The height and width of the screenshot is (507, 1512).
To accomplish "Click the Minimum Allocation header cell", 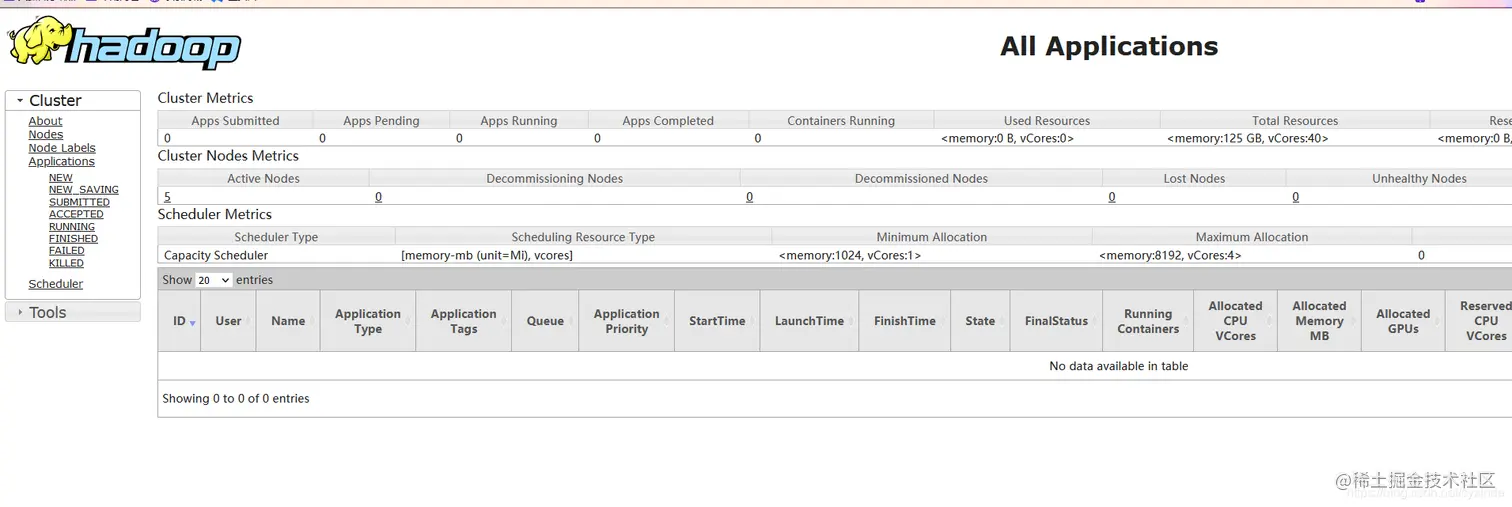I will click(932, 237).
